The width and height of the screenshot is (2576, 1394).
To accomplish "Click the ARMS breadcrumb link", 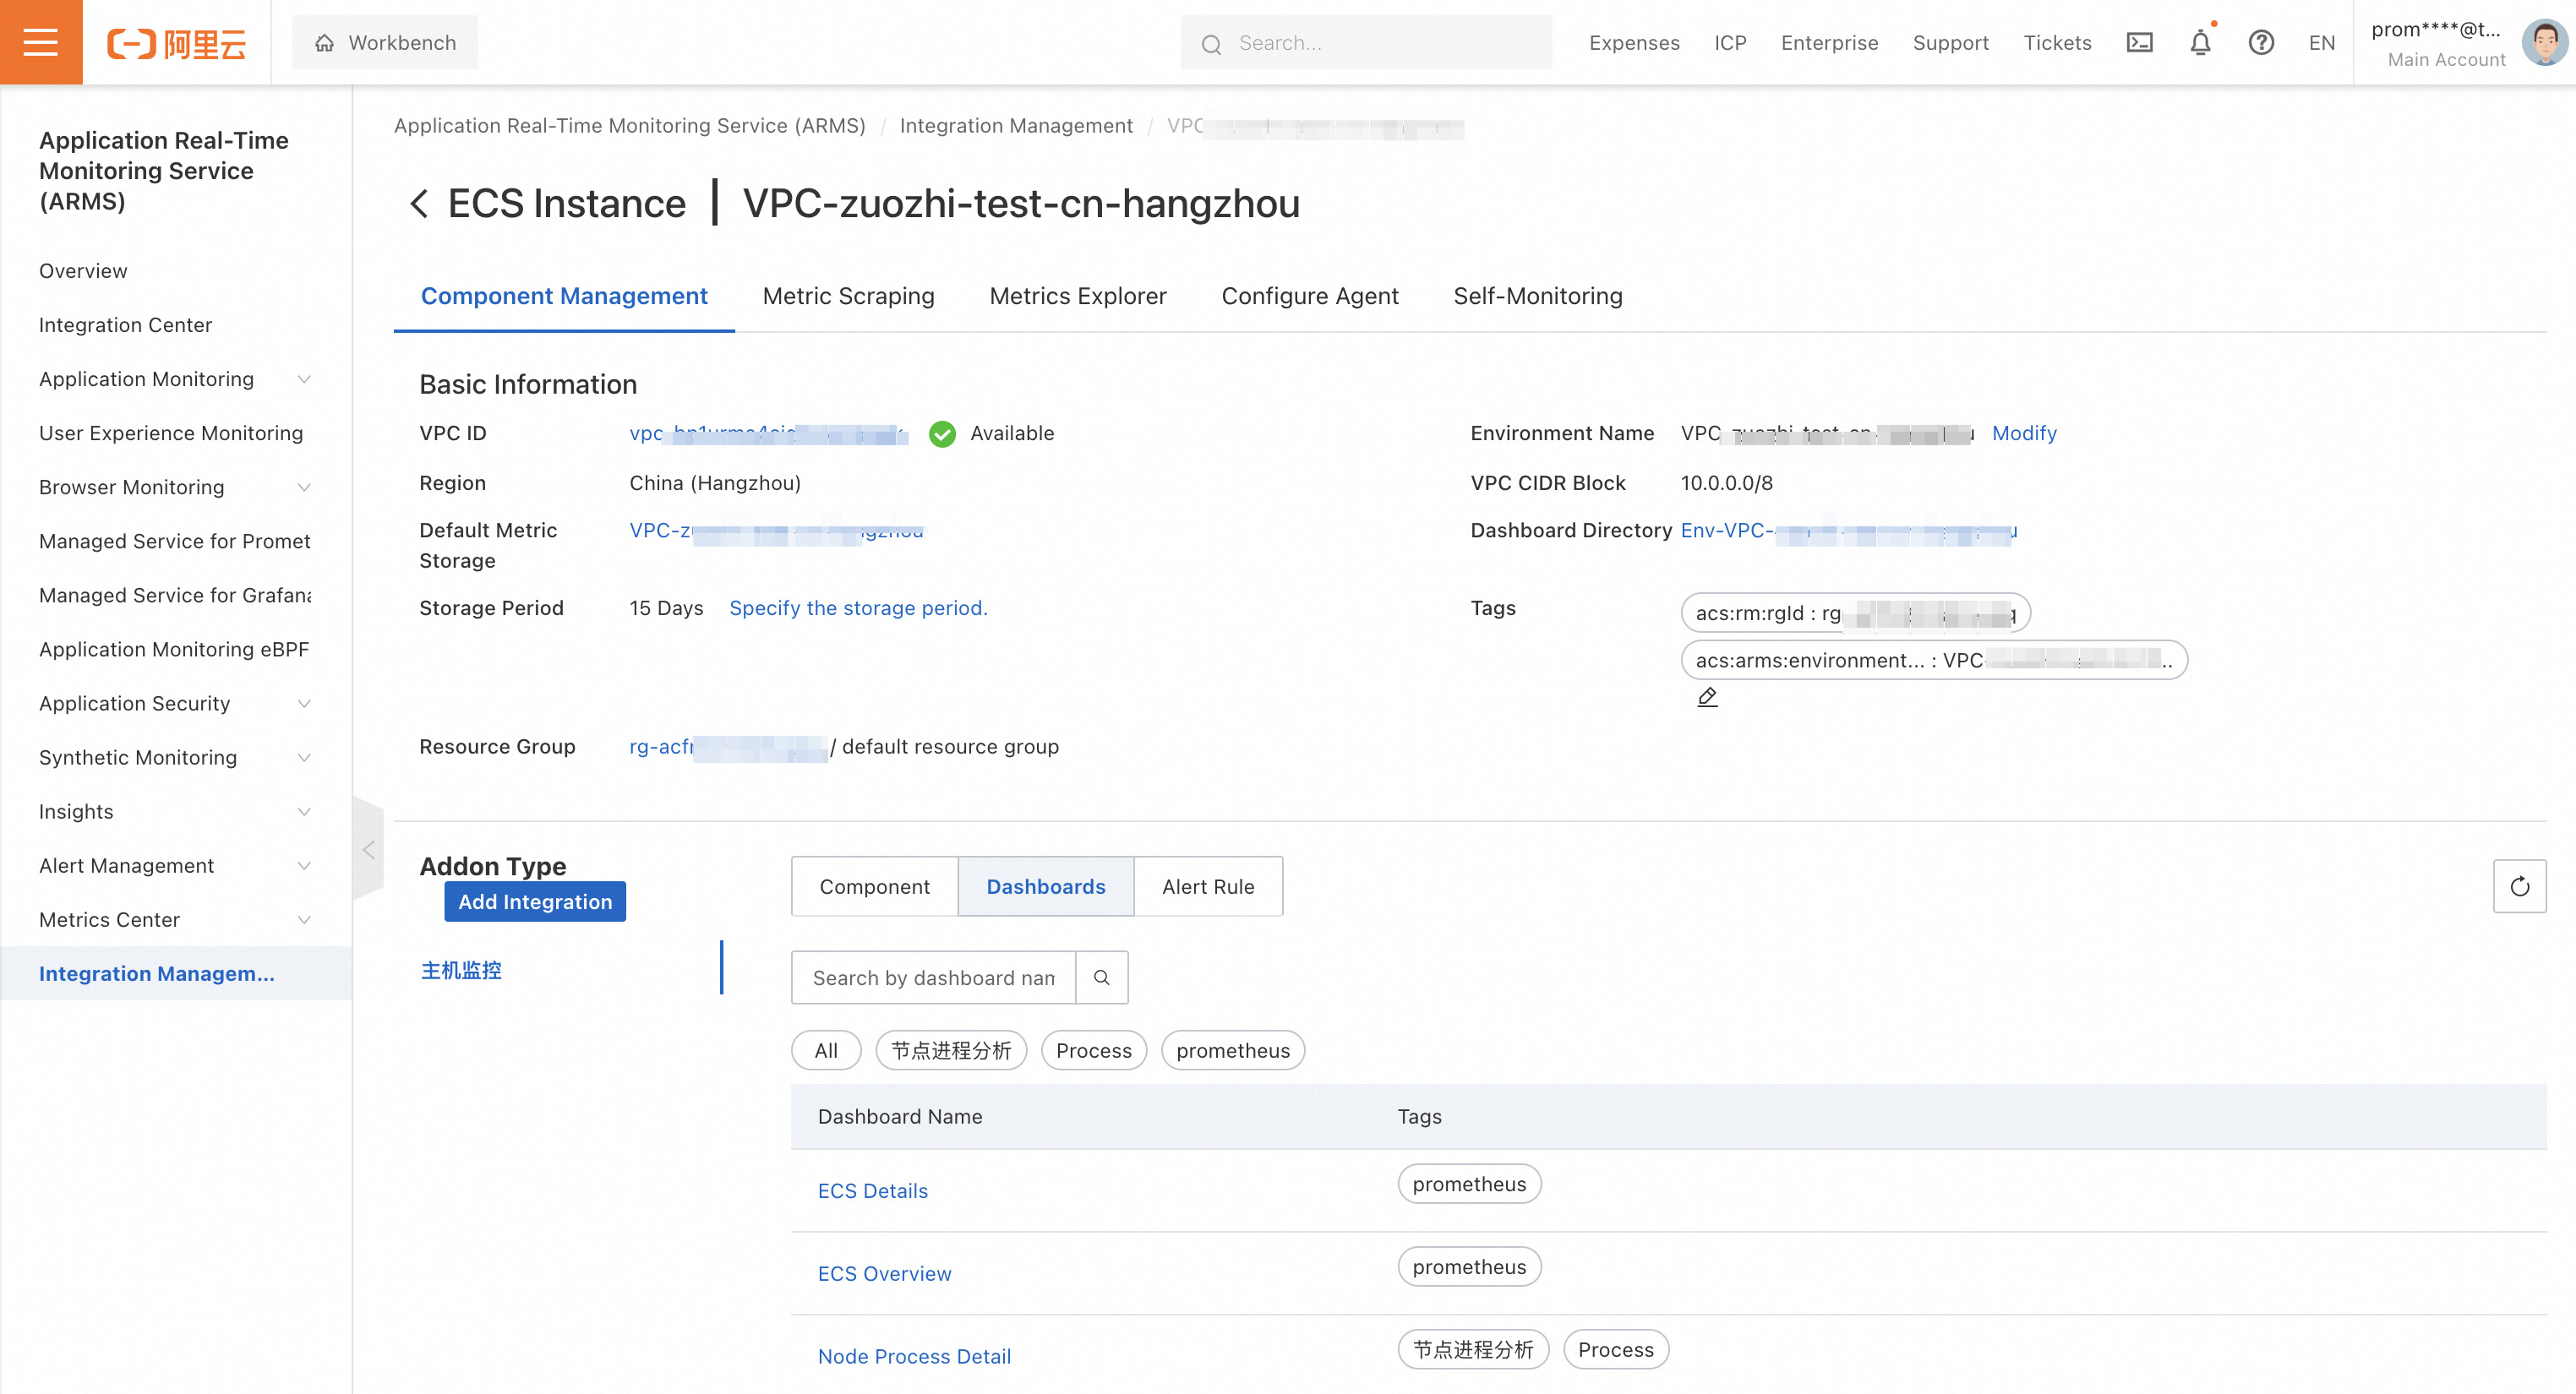I will pos(630,126).
